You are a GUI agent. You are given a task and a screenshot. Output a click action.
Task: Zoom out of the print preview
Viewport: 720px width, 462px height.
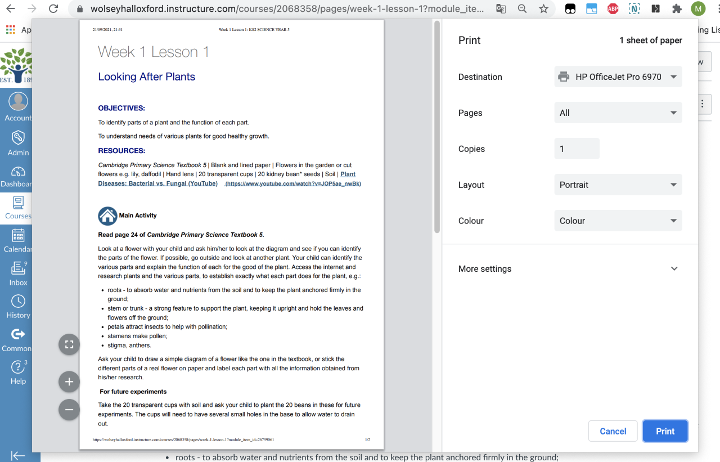click(69, 410)
